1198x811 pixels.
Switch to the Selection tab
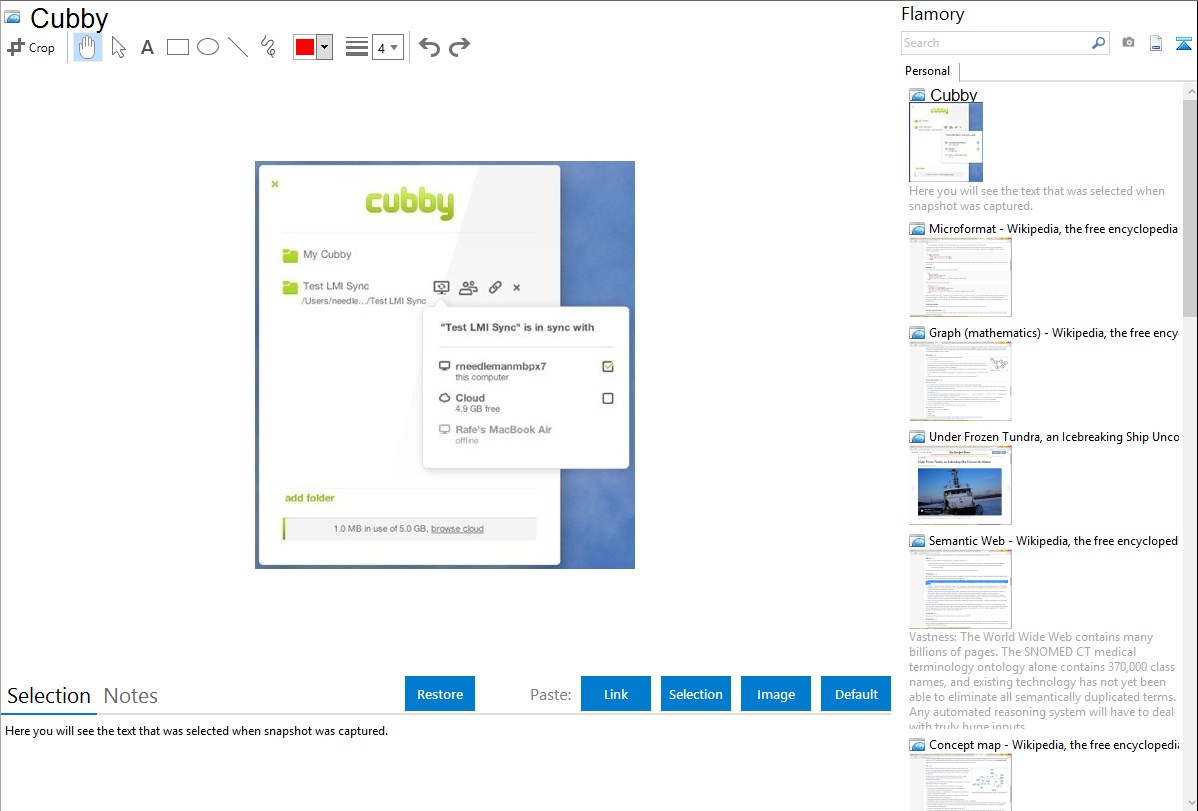(49, 696)
